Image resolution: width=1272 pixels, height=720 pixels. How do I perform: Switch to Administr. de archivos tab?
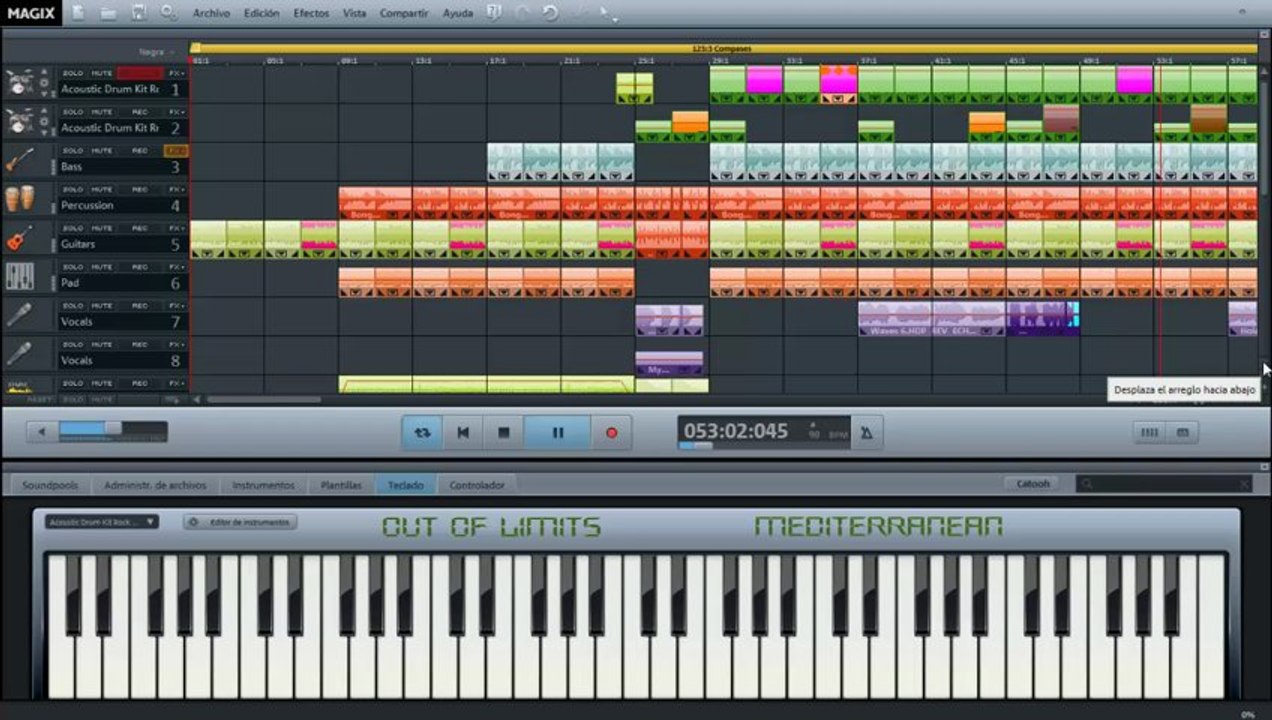[155, 485]
